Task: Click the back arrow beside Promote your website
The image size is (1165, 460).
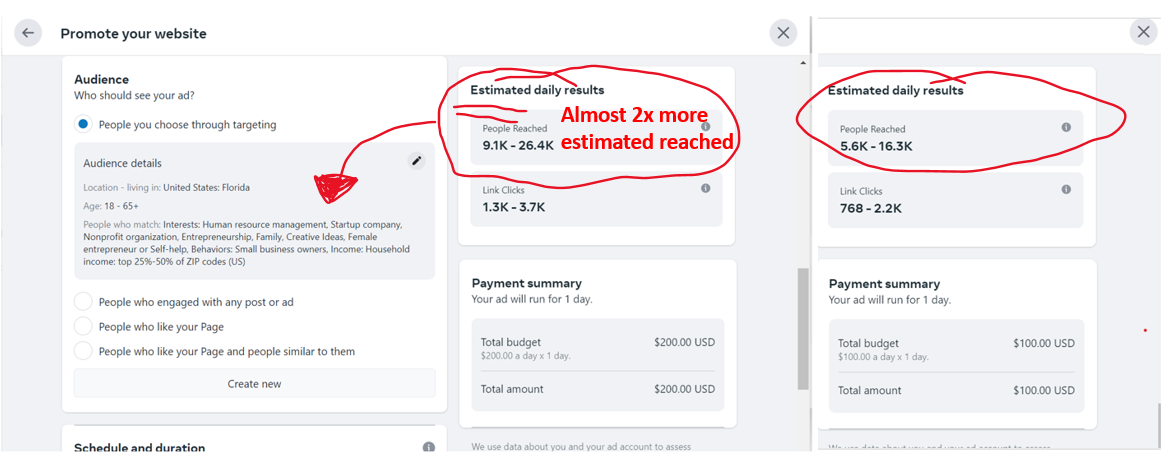Action: (28, 33)
